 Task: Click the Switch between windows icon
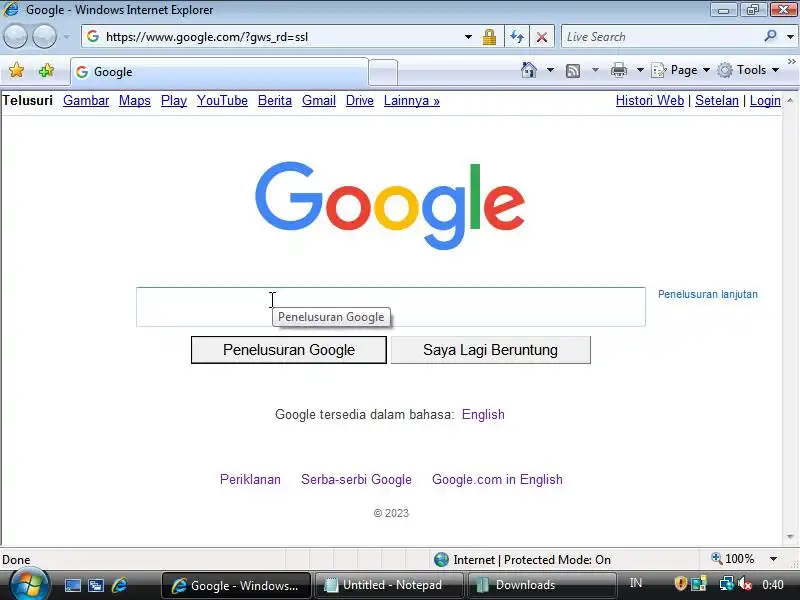pos(96,586)
